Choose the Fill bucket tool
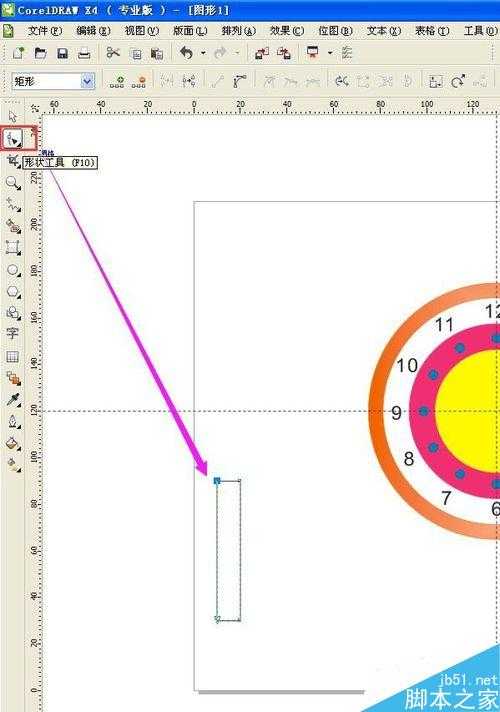This screenshot has width=500, height=712. click(13, 444)
